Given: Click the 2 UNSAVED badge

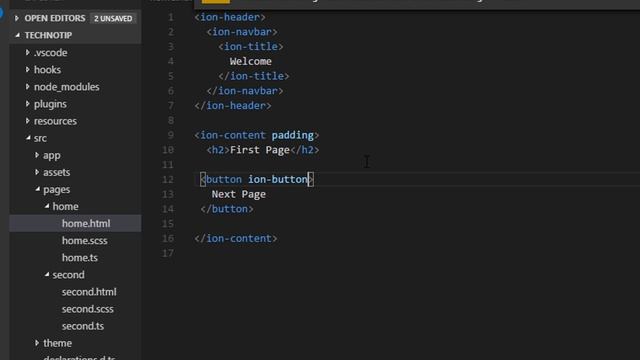Looking at the screenshot, I should click(x=113, y=18).
